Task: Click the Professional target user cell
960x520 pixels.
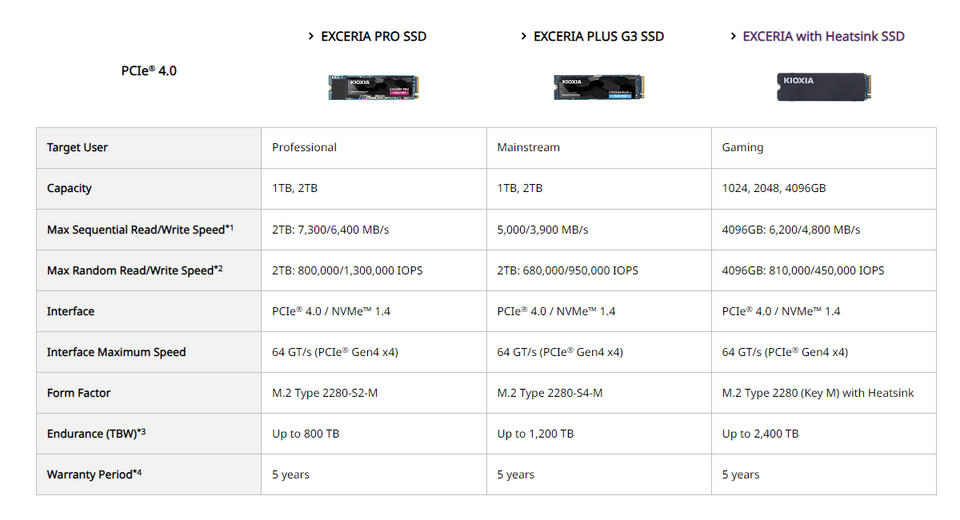Action: point(374,148)
